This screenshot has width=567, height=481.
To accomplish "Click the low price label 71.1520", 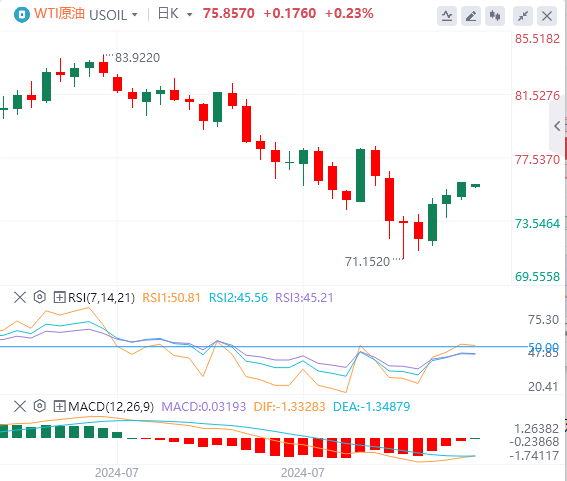I will (x=367, y=261).
